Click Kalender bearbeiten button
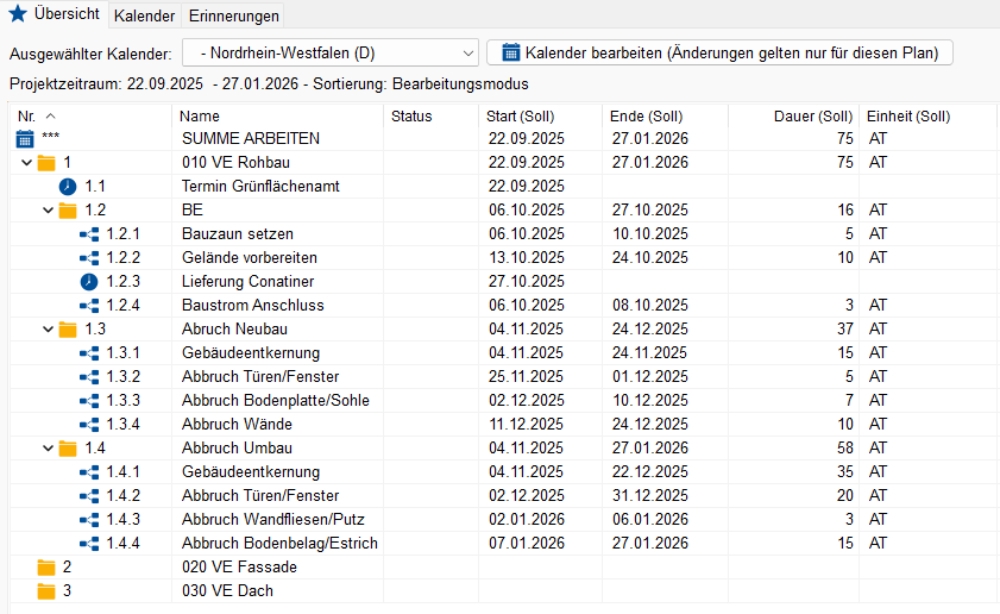 (x=720, y=53)
